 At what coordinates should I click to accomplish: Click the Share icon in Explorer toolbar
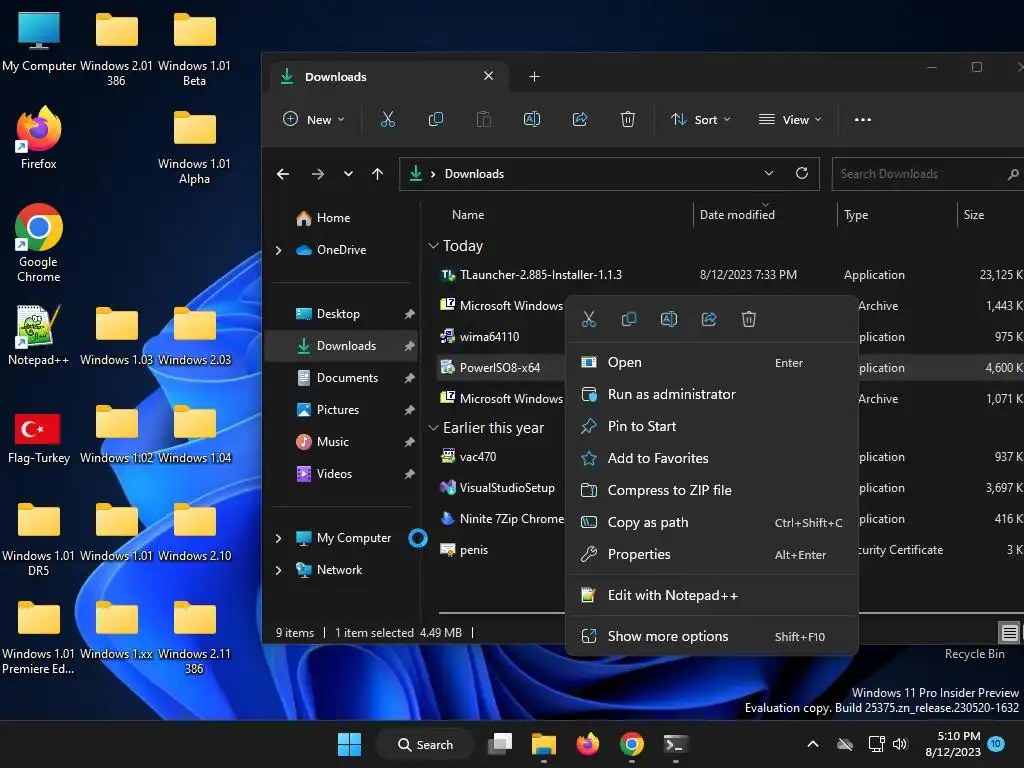580,120
